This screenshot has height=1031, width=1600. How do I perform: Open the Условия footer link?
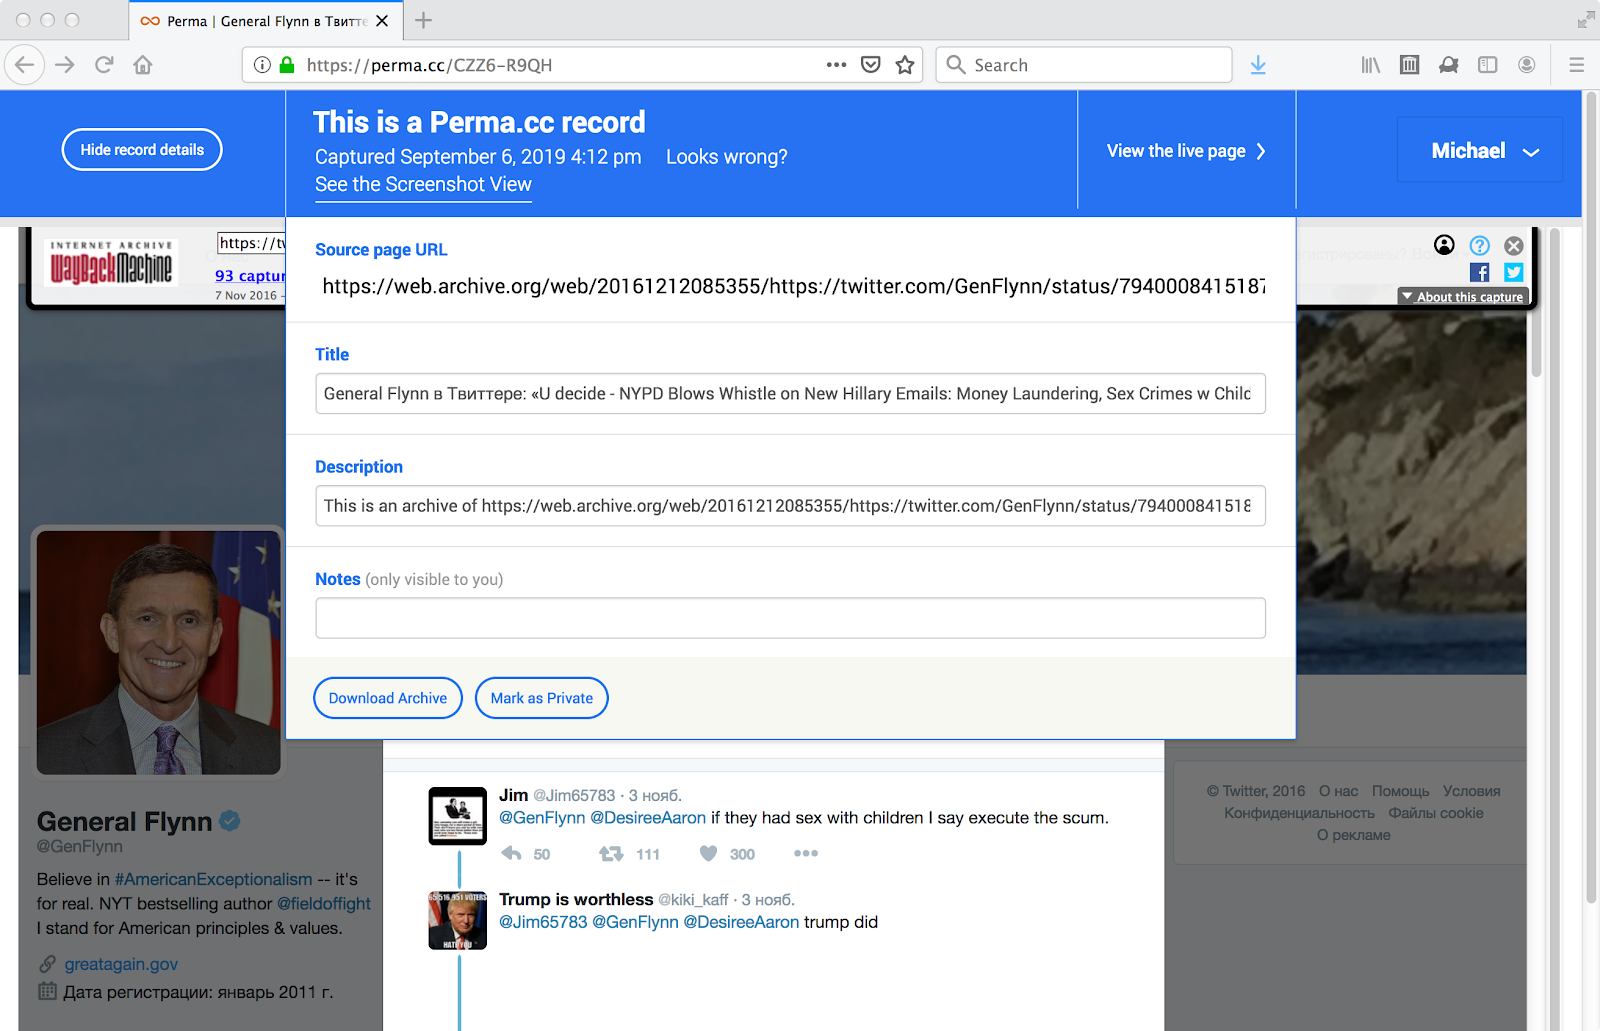(x=1472, y=791)
